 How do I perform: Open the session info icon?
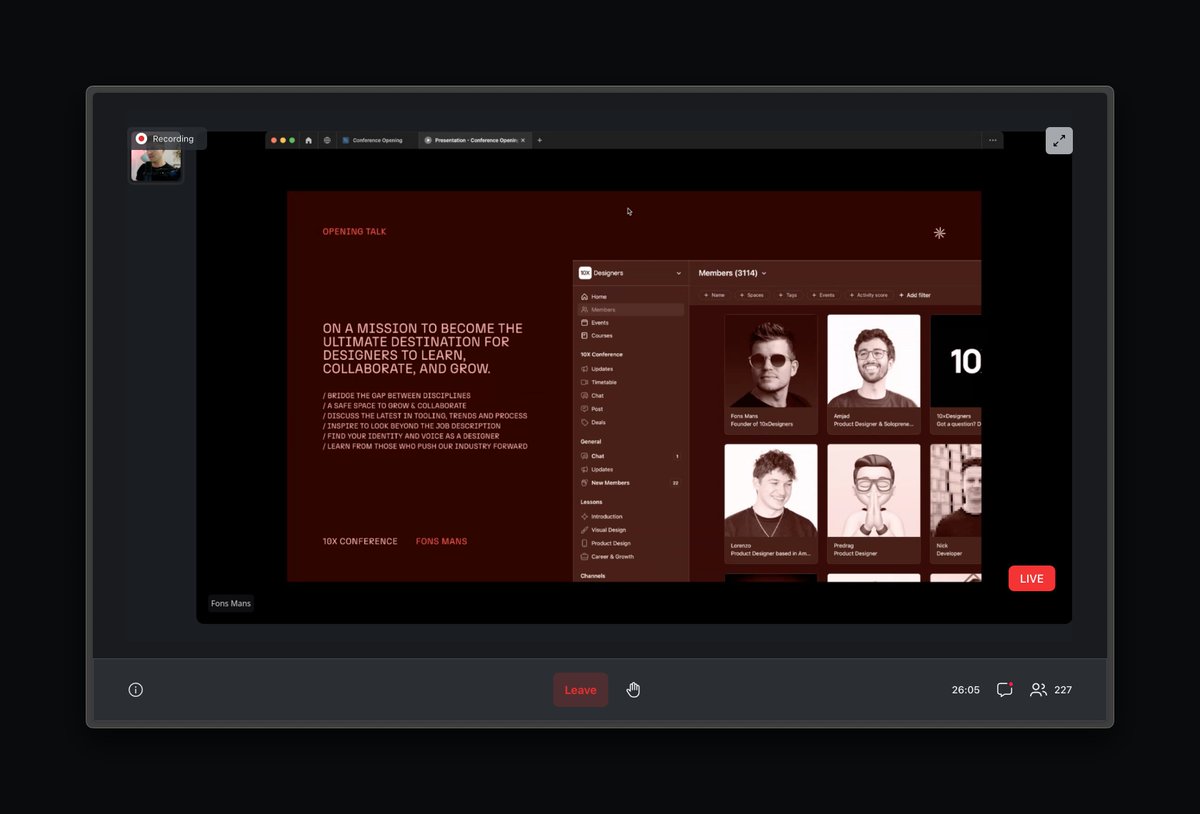click(136, 690)
